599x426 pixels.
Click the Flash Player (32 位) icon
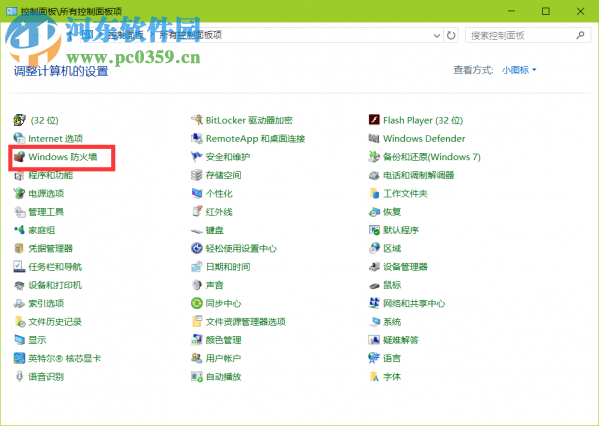374,120
